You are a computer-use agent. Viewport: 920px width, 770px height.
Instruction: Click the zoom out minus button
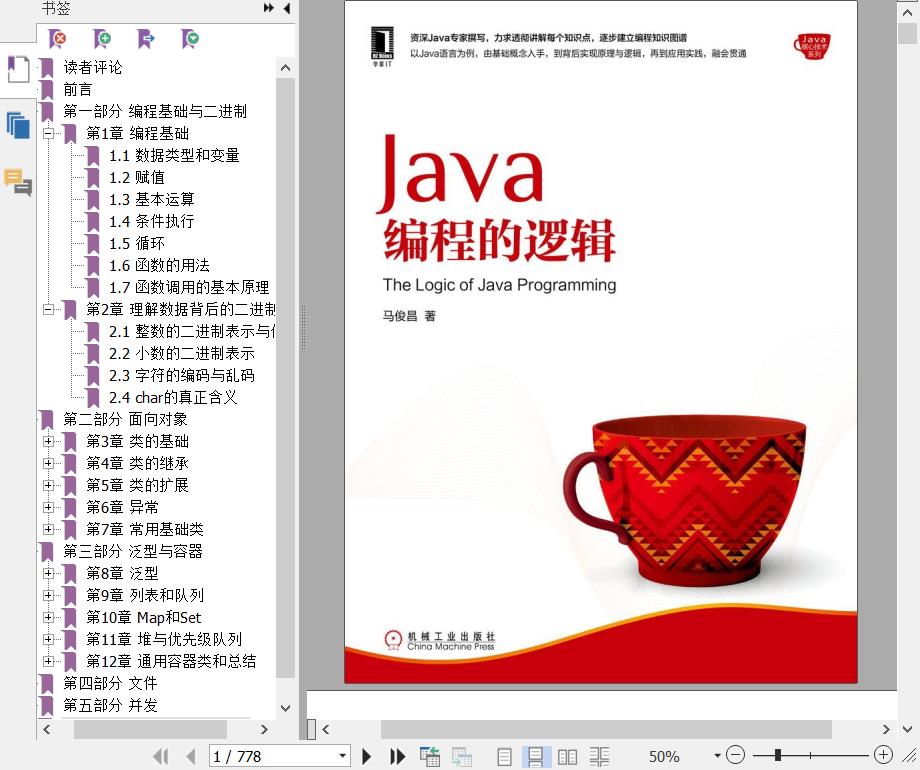click(x=735, y=755)
